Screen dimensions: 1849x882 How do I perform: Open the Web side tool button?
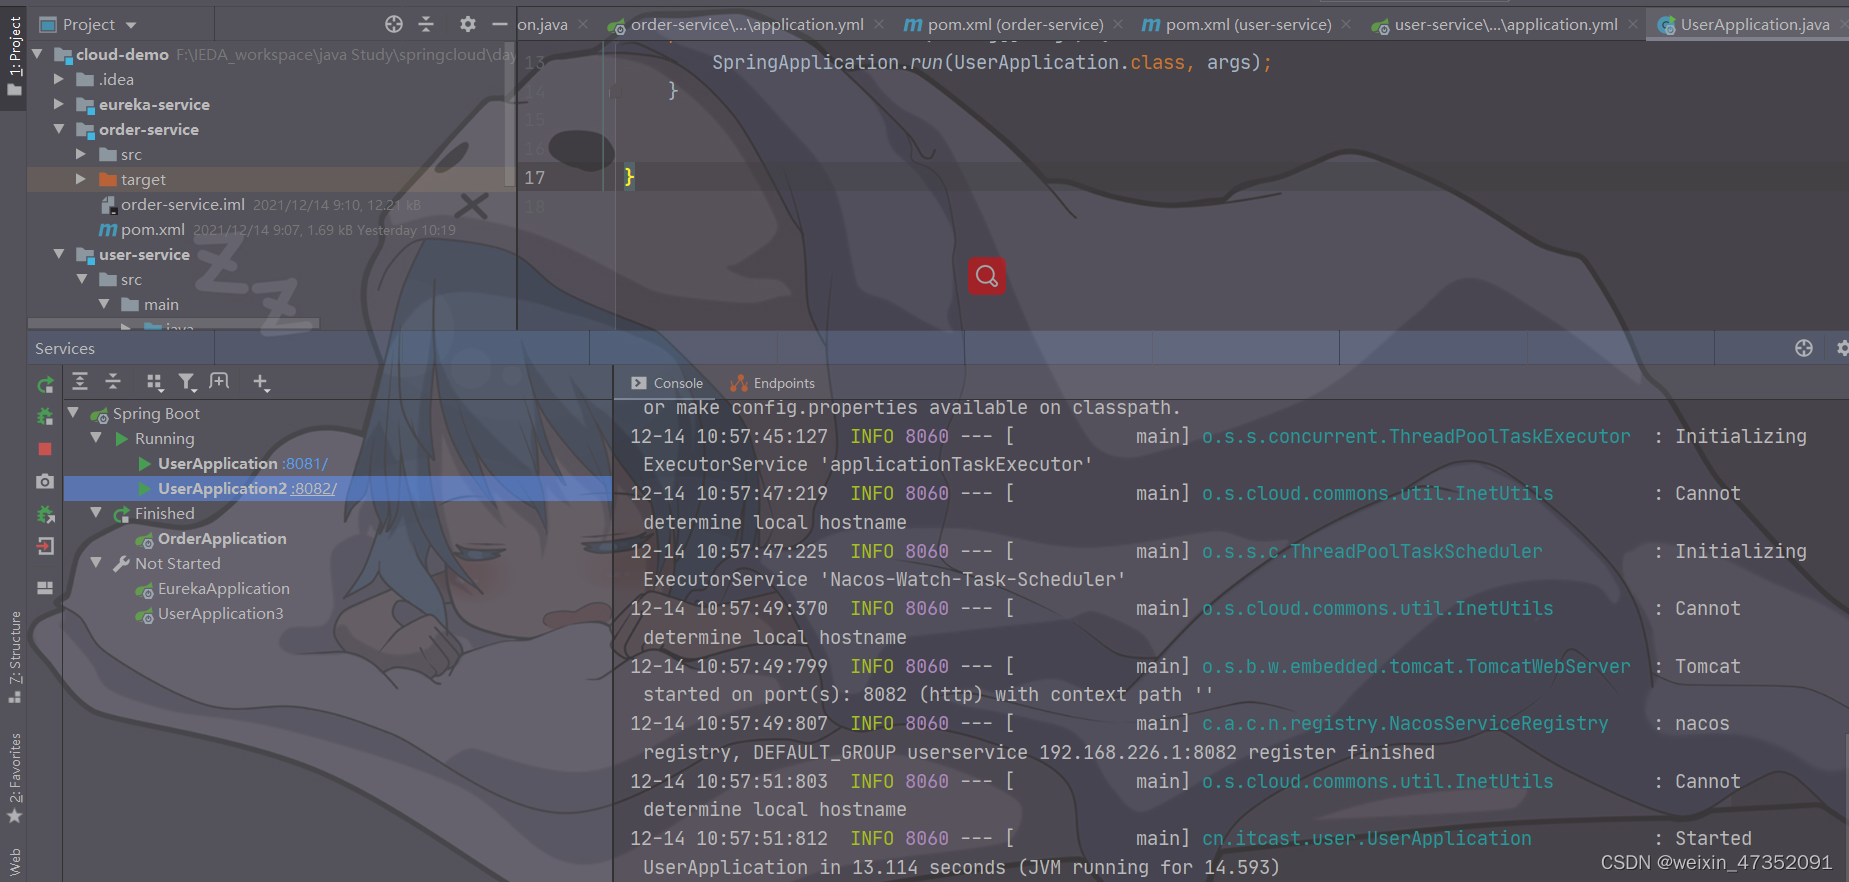point(14,862)
